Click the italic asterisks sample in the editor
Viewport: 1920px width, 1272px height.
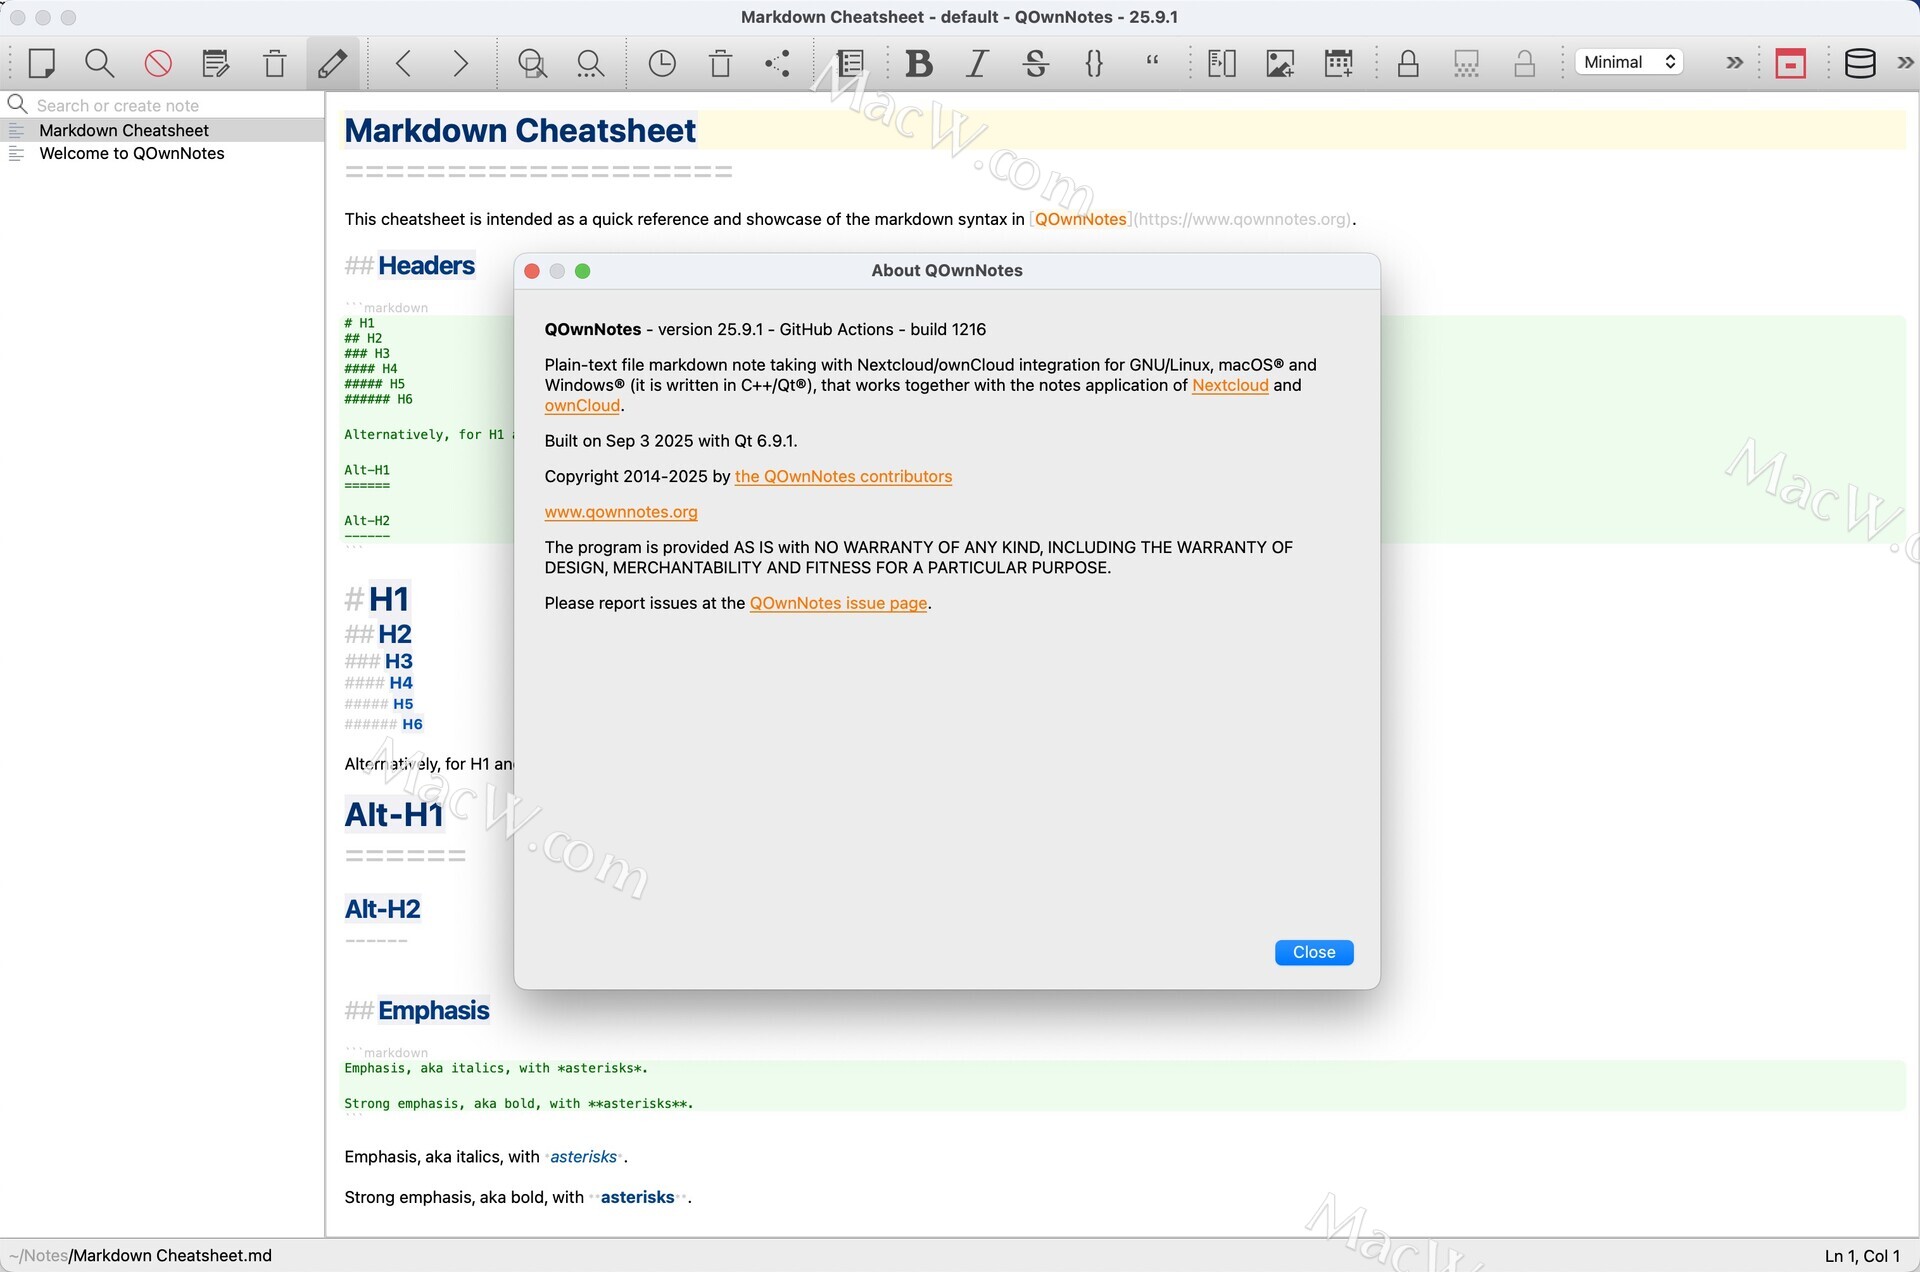click(584, 1156)
